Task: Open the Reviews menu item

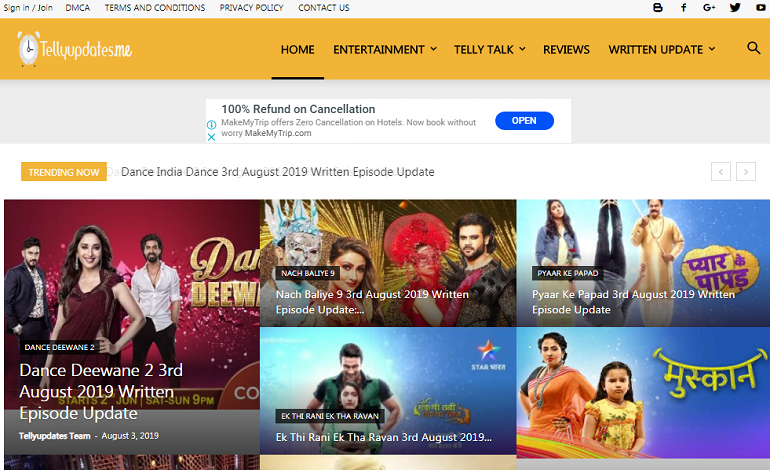Action: click(x=566, y=50)
